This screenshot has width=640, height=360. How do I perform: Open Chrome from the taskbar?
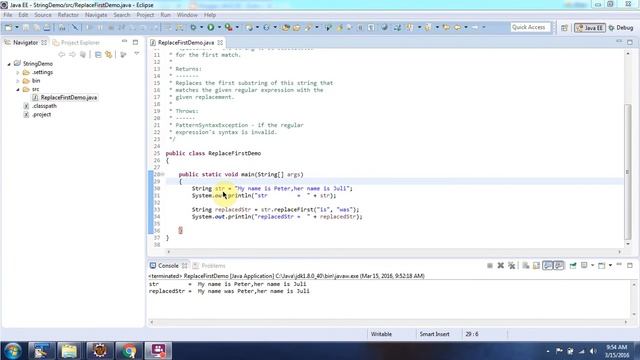tap(129, 351)
